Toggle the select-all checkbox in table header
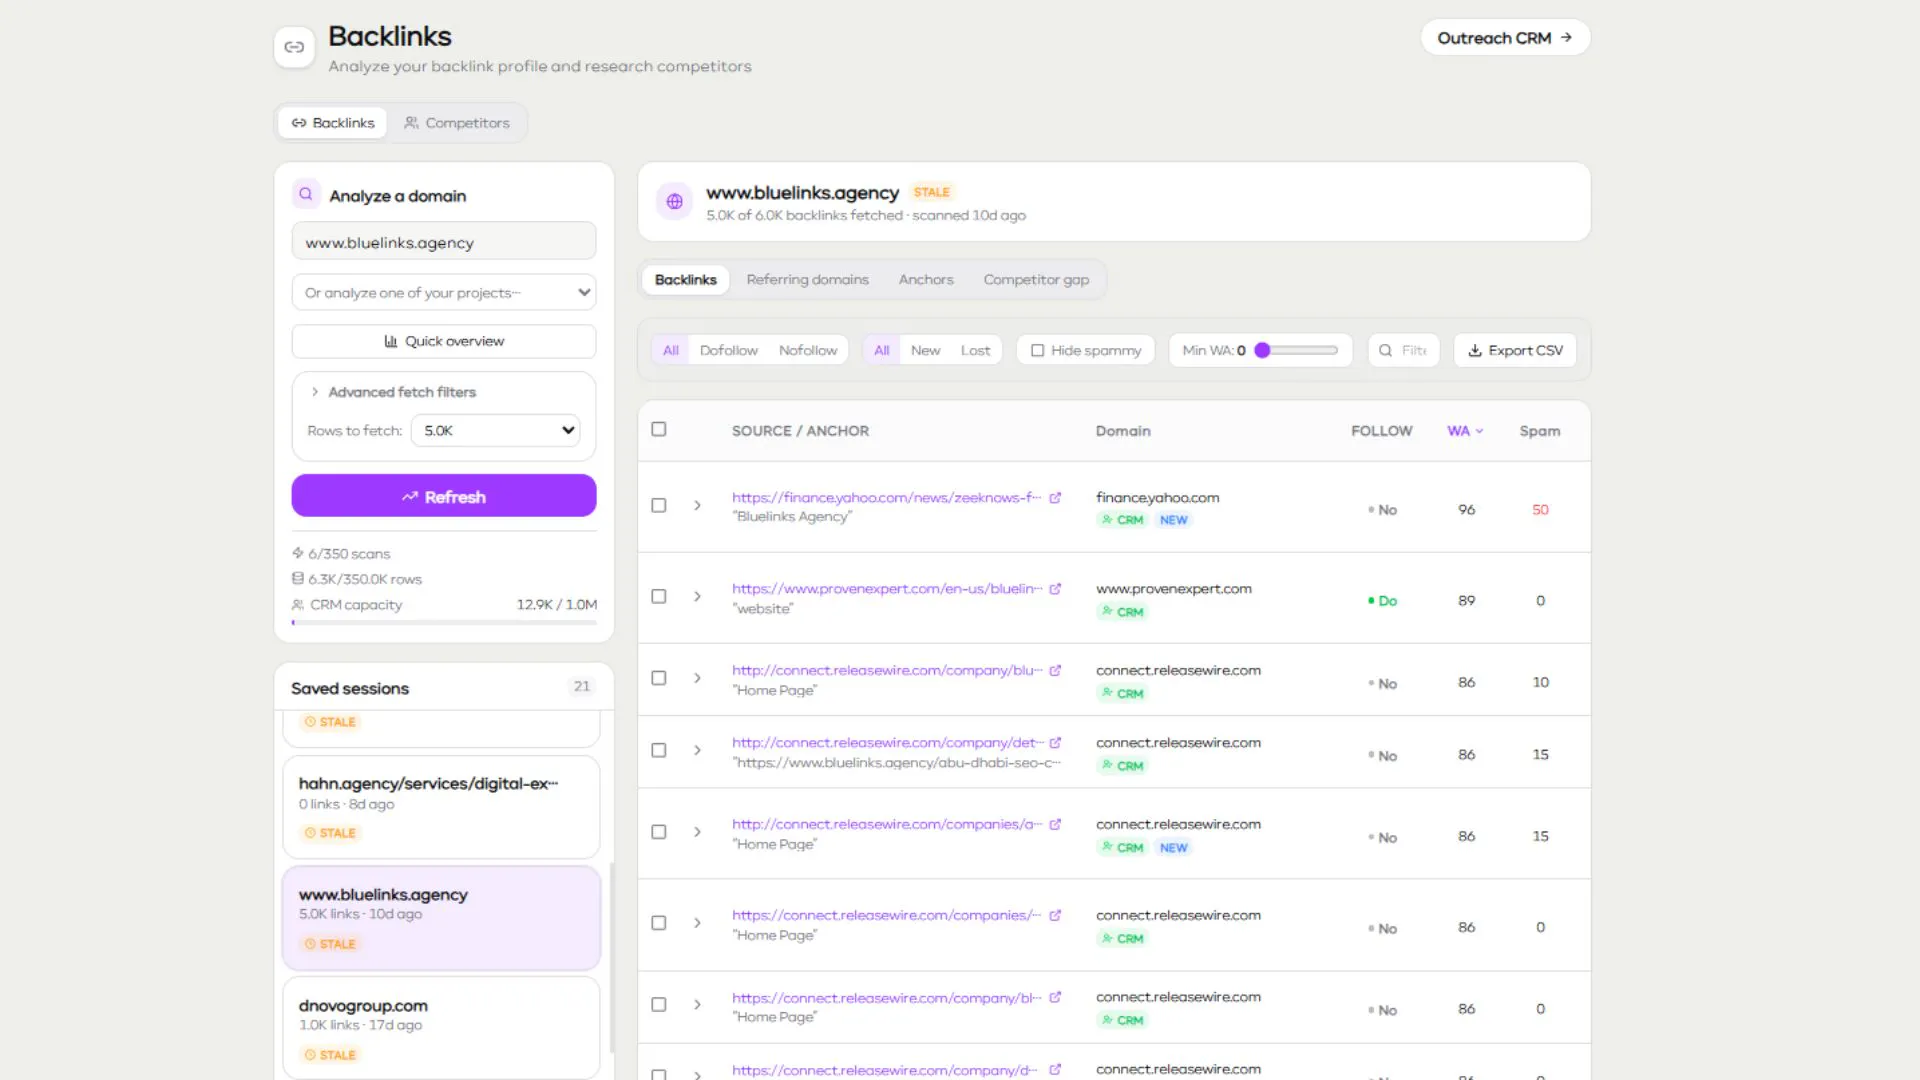This screenshot has height=1080, width=1920. (659, 429)
